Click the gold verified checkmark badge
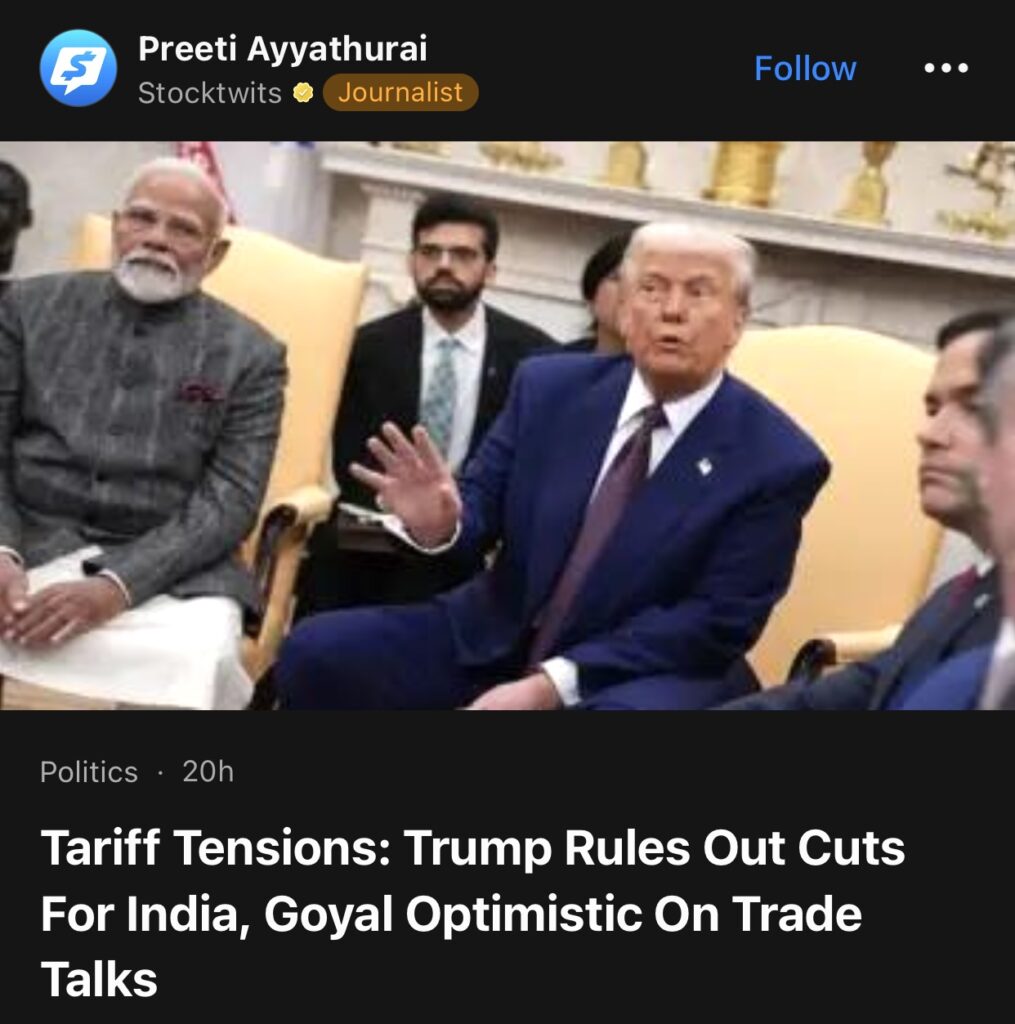The image size is (1015, 1024). coord(302,93)
